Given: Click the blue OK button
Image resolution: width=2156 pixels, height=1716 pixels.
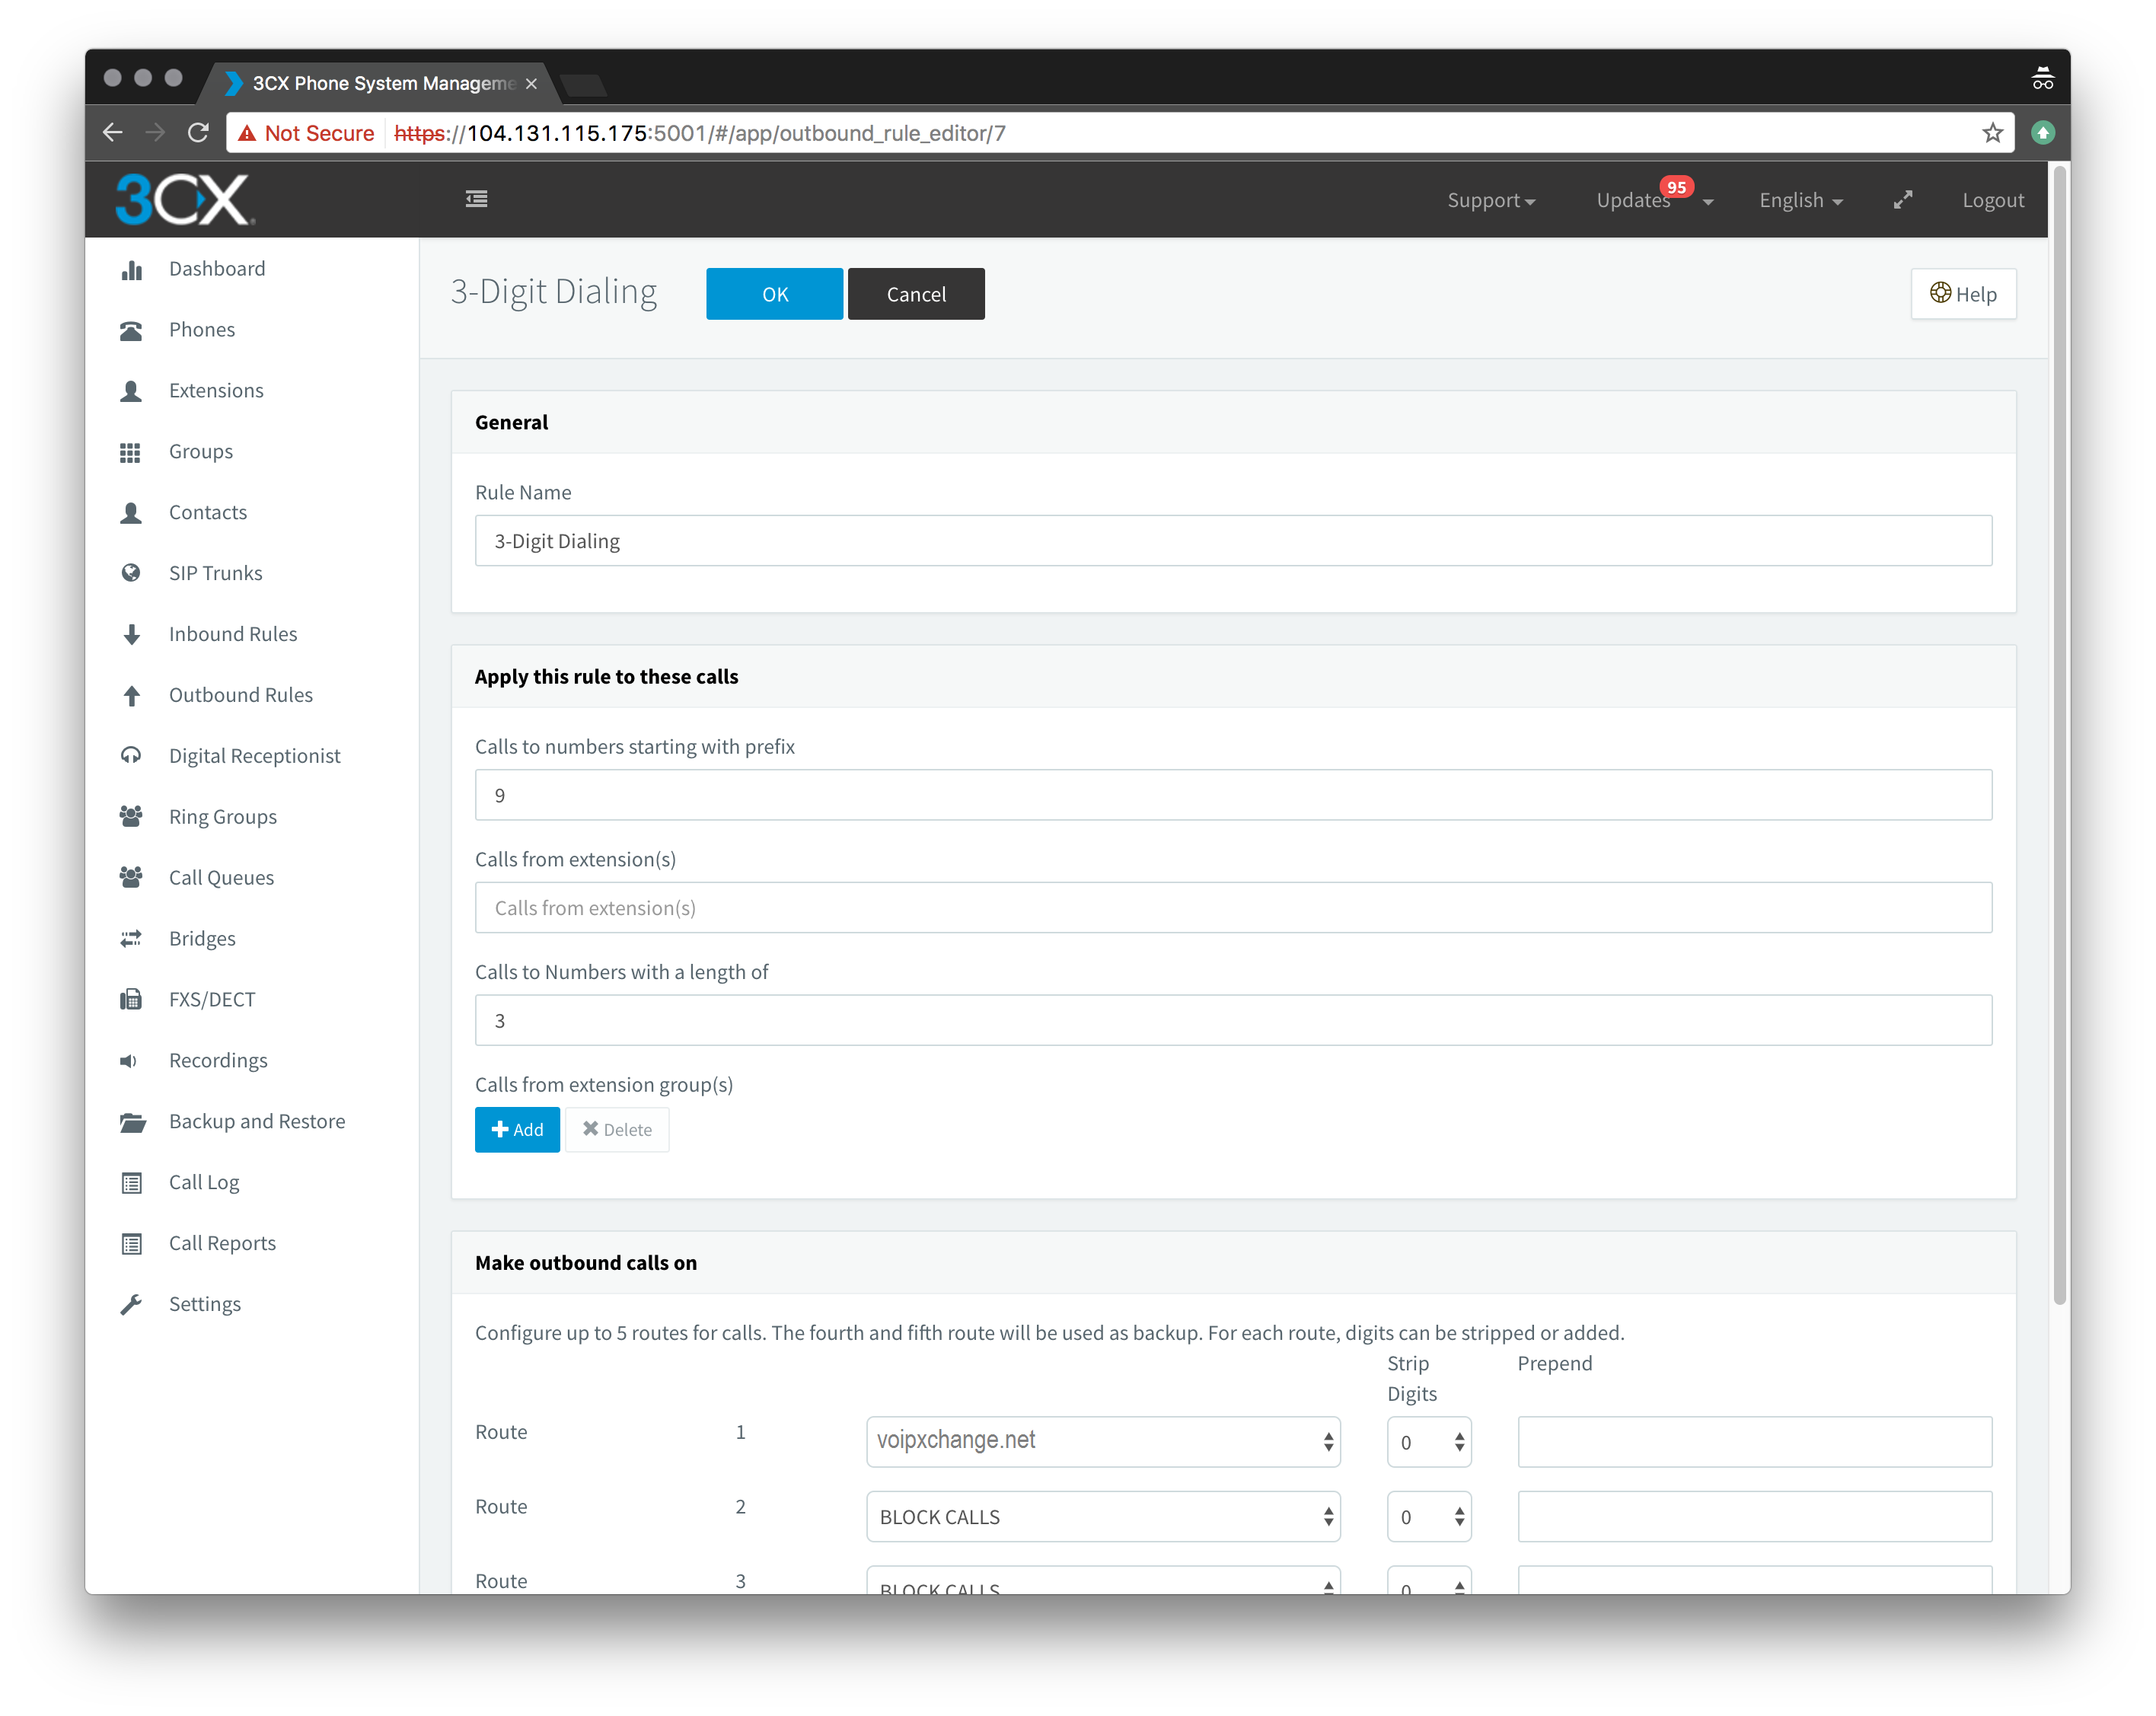Looking at the screenshot, I should [775, 294].
